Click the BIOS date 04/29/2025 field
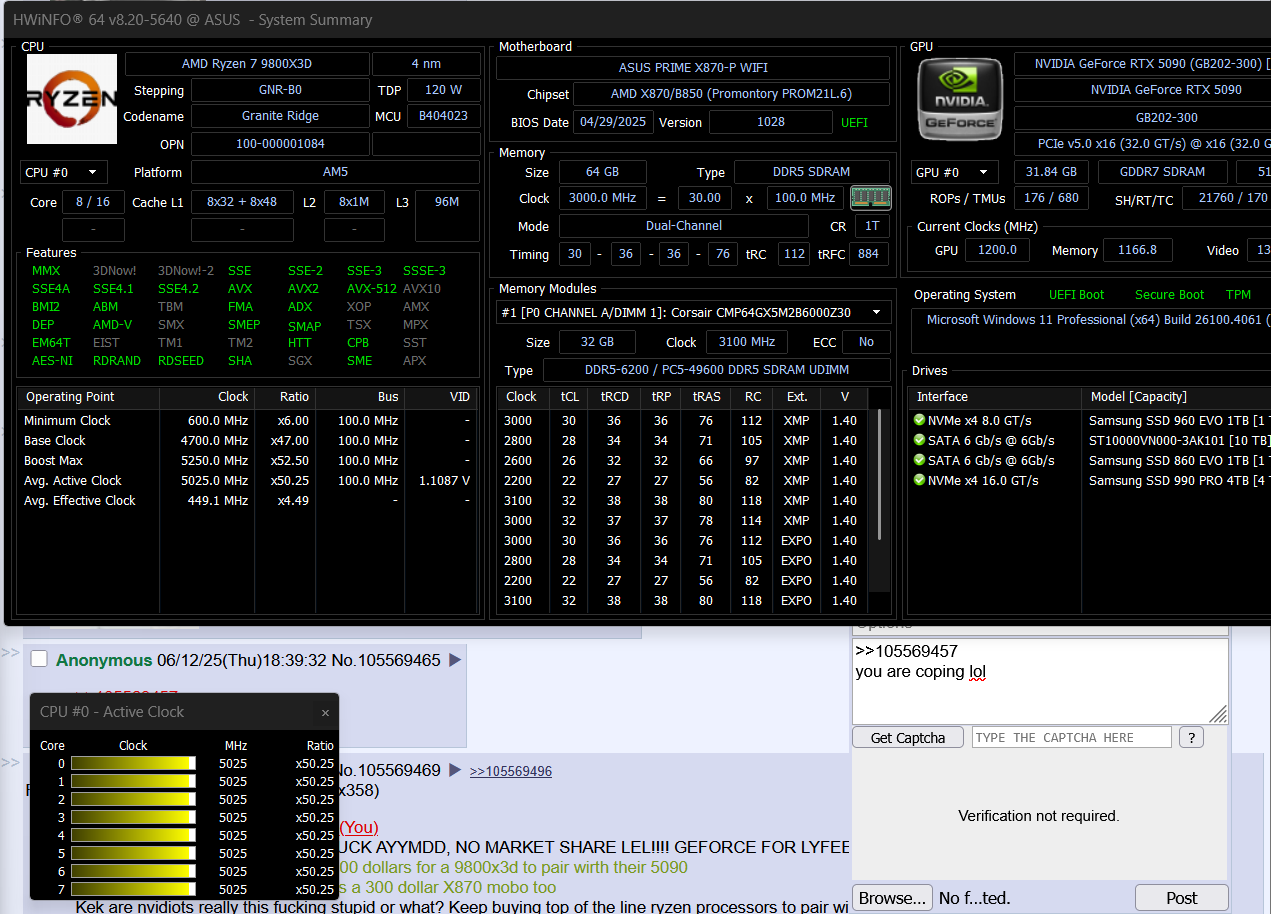 pyautogui.click(x=613, y=122)
